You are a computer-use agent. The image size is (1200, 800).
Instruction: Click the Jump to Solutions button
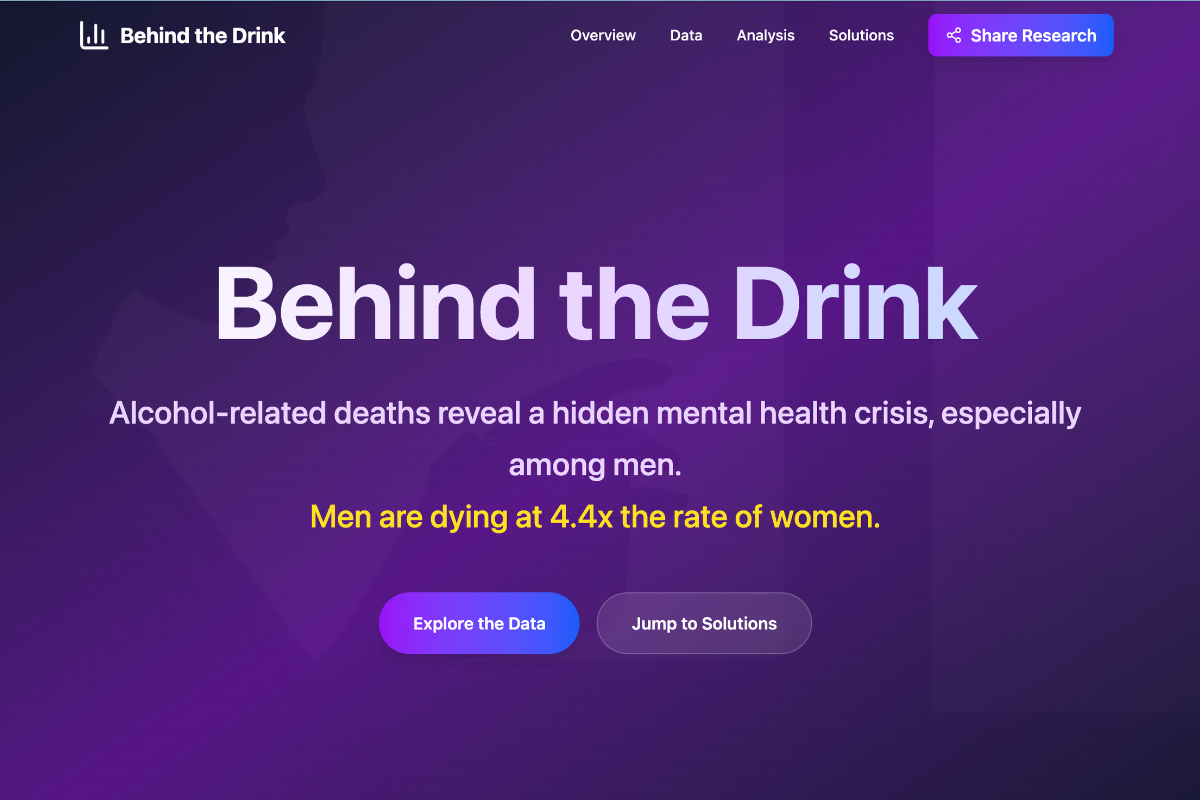704,623
